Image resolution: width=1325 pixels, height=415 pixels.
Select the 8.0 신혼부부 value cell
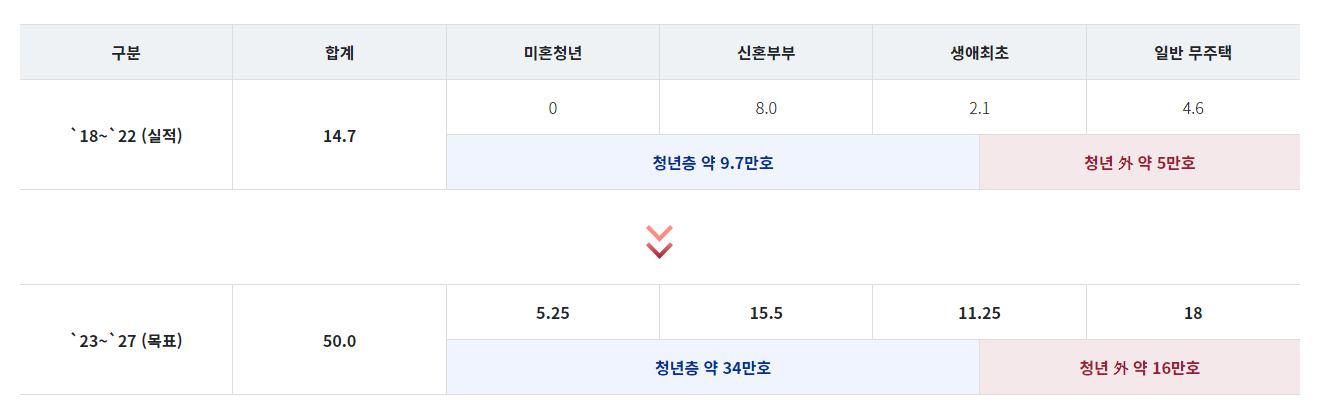[766, 108]
